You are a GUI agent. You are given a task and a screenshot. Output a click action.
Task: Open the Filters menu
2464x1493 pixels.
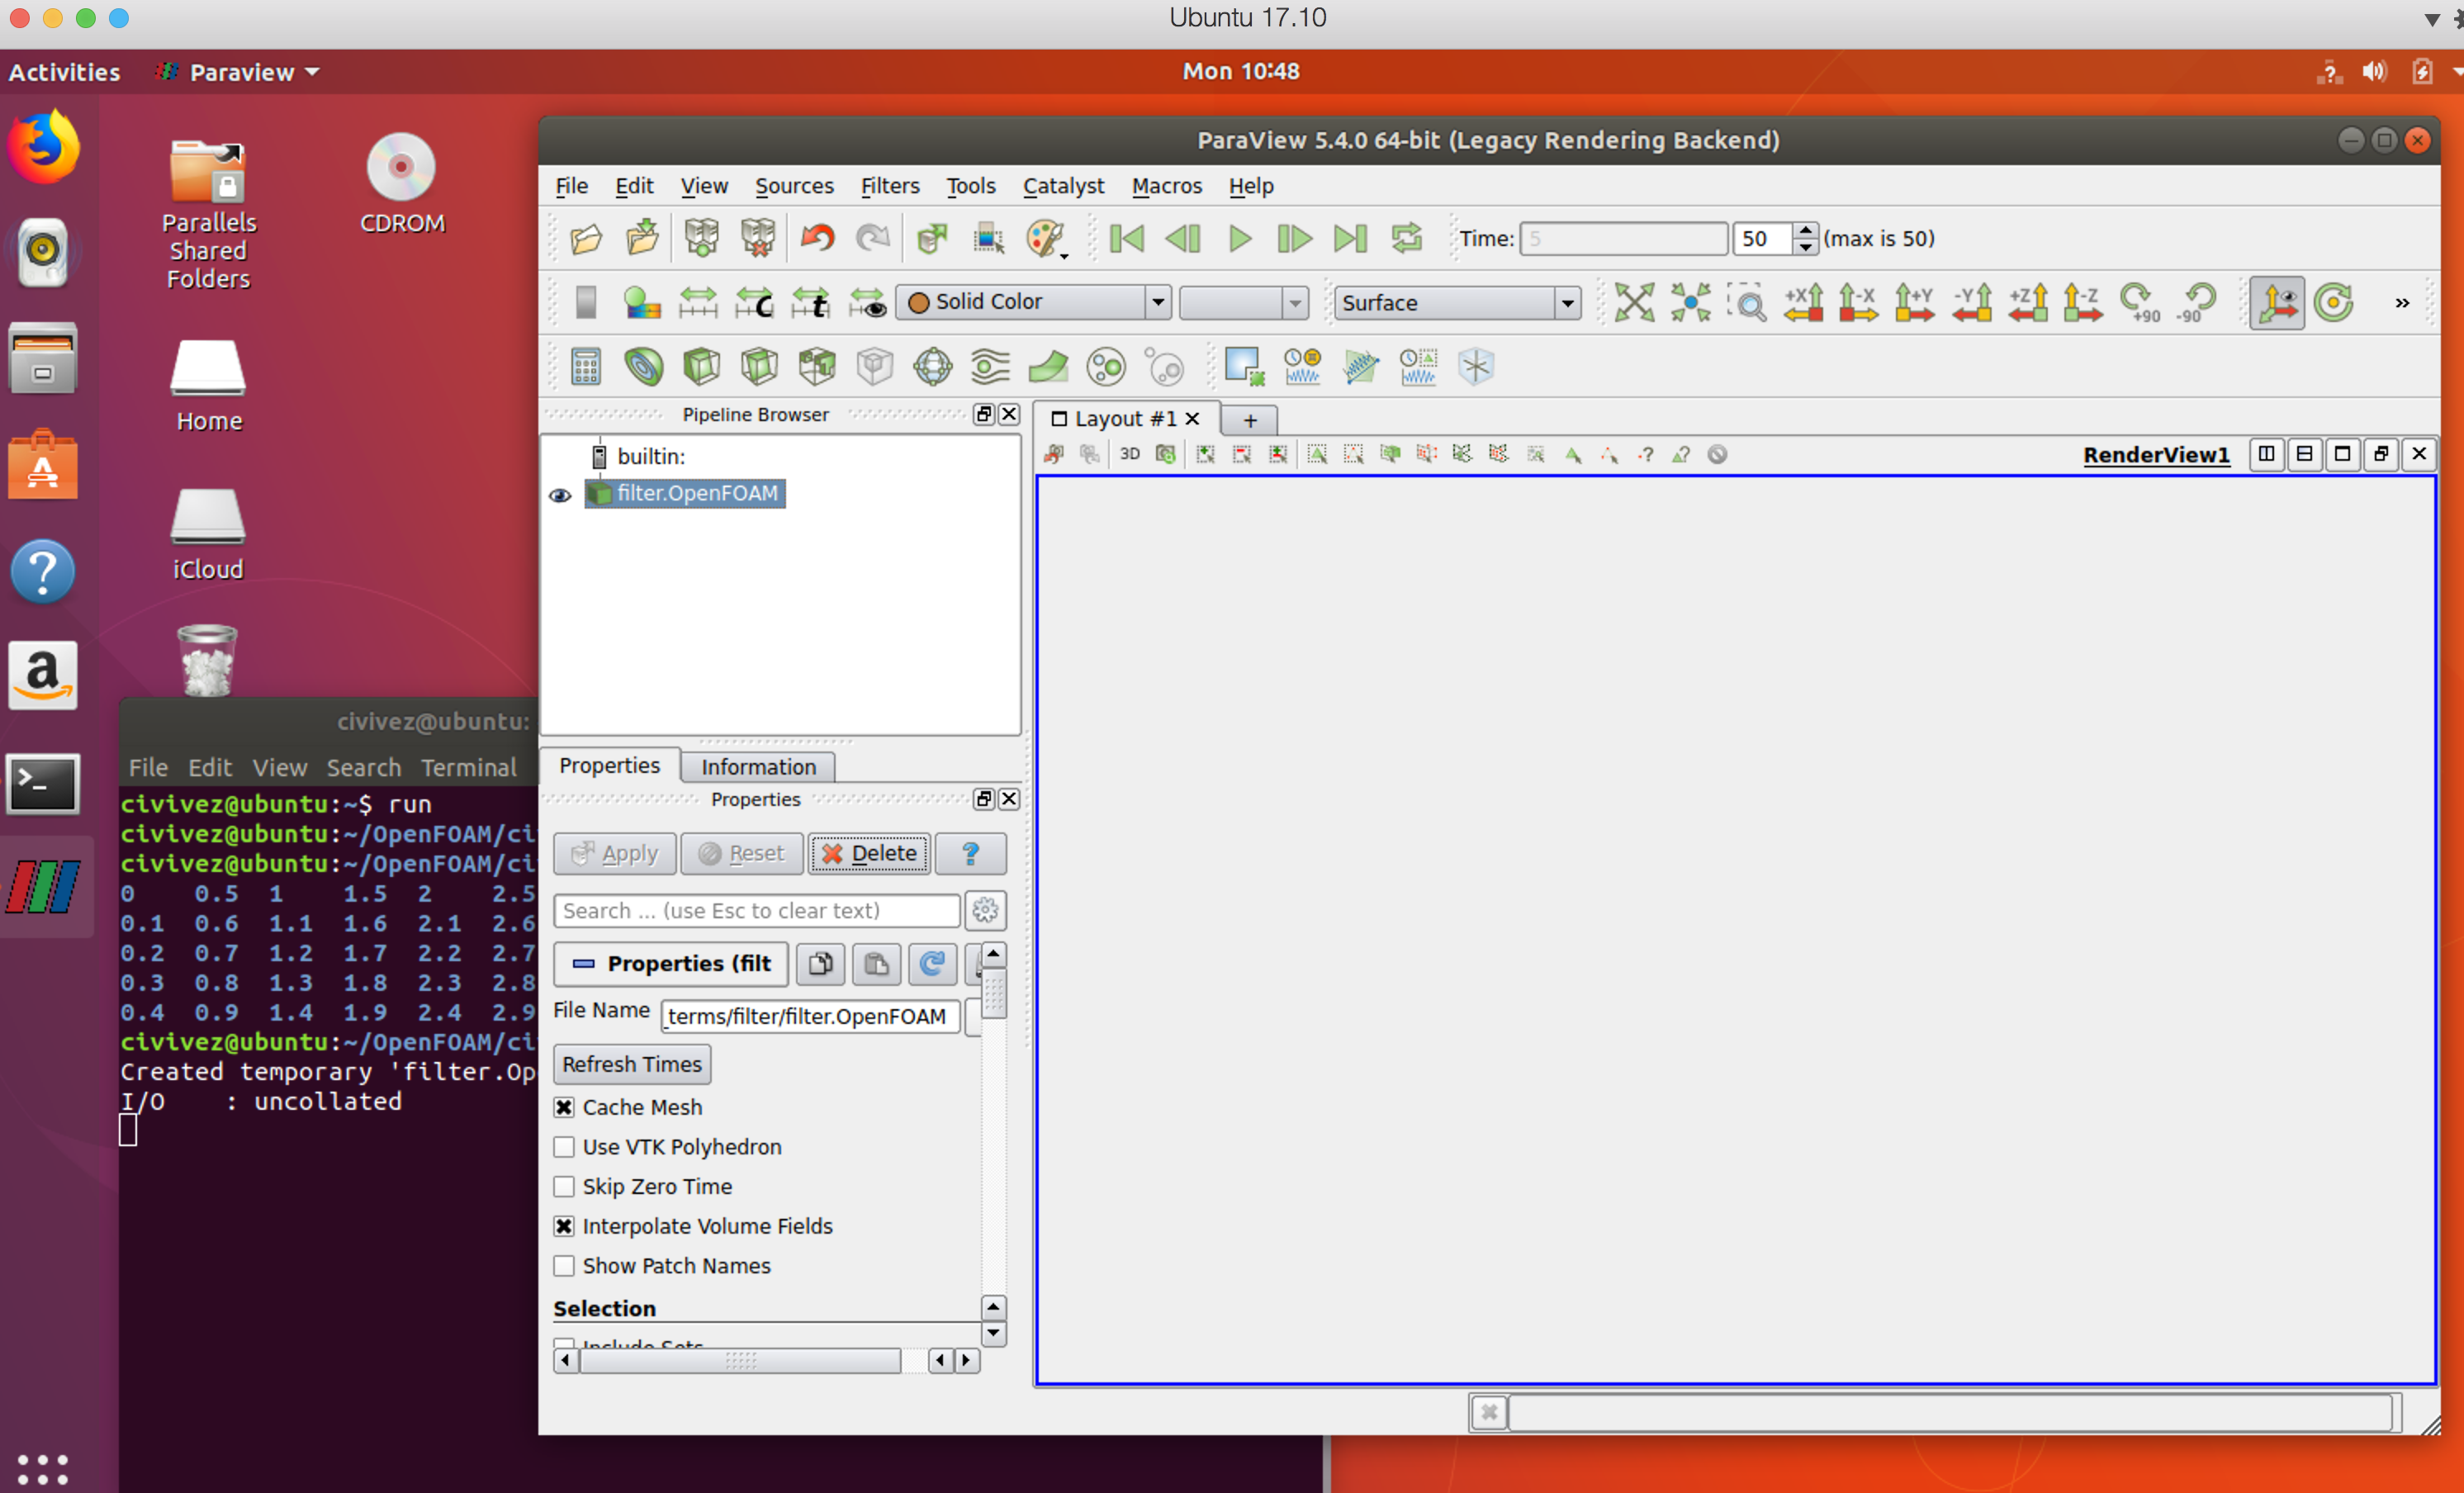[889, 186]
